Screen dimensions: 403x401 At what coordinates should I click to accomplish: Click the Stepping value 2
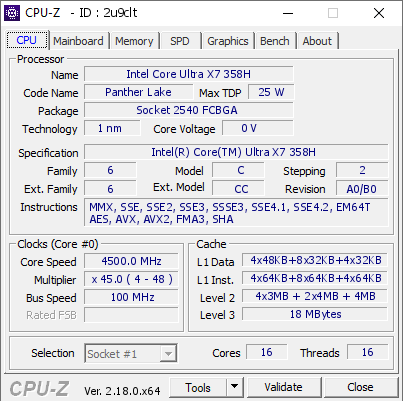coord(362,170)
